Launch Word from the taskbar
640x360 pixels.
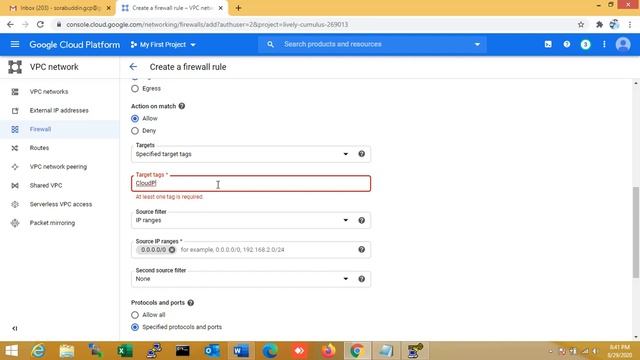[x=241, y=351]
